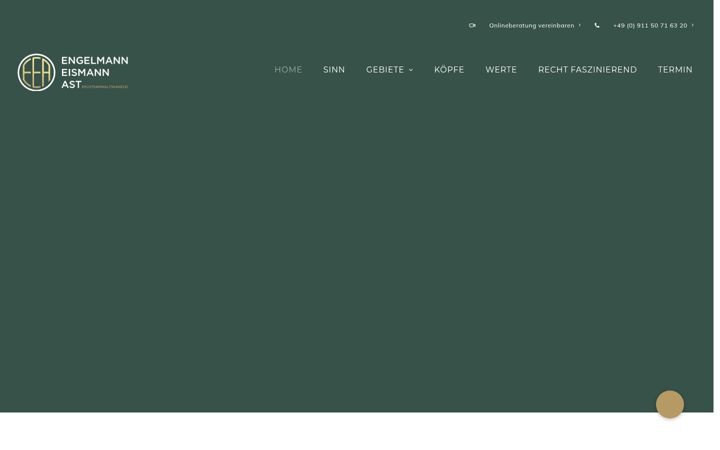
Task: Click the phone handset icon
Action: pyautogui.click(x=597, y=26)
